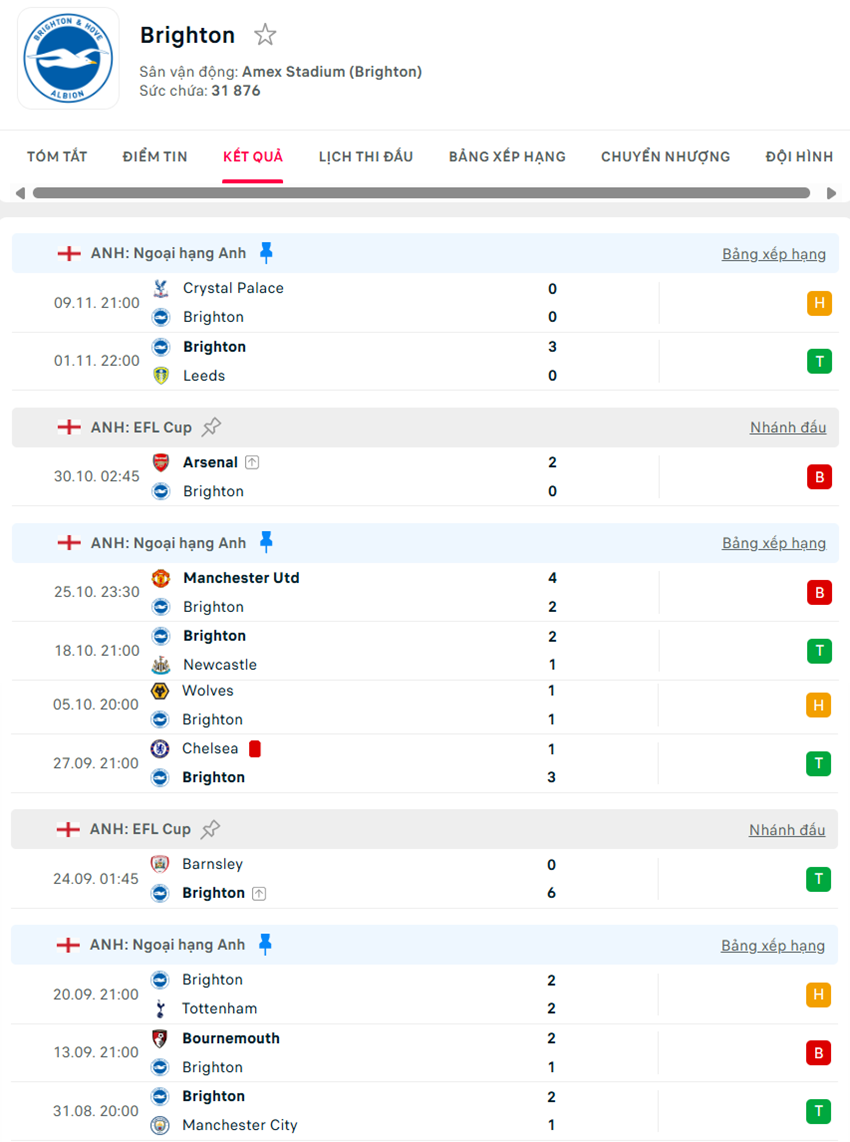Click the green T result badge for Leeds match

tap(819, 361)
